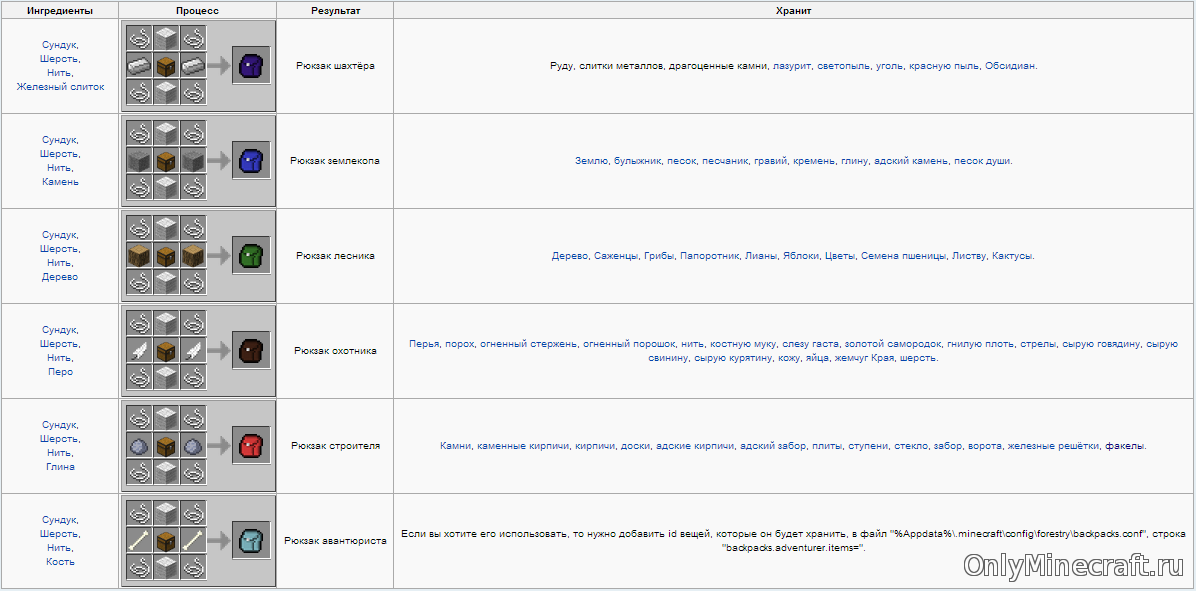Click the light-blue adventurer's backpack result icon

250,541
